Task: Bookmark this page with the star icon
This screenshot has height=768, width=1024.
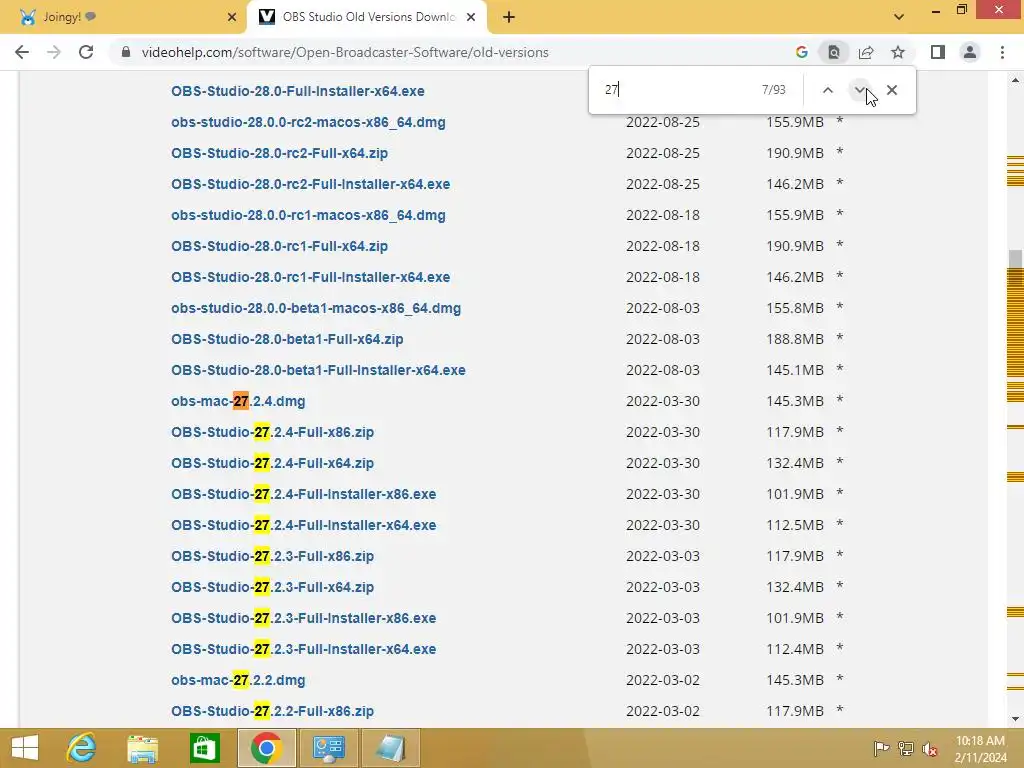Action: coord(898,52)
